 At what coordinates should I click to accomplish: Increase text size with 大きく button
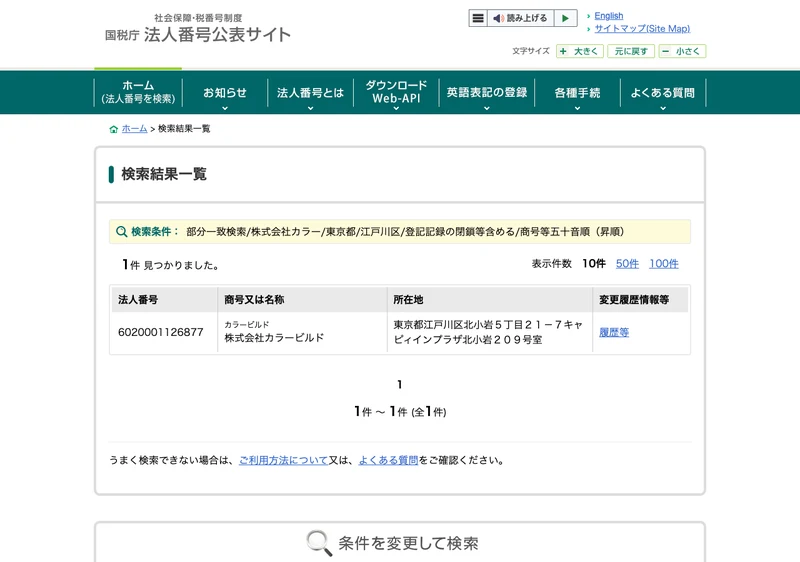580,51
